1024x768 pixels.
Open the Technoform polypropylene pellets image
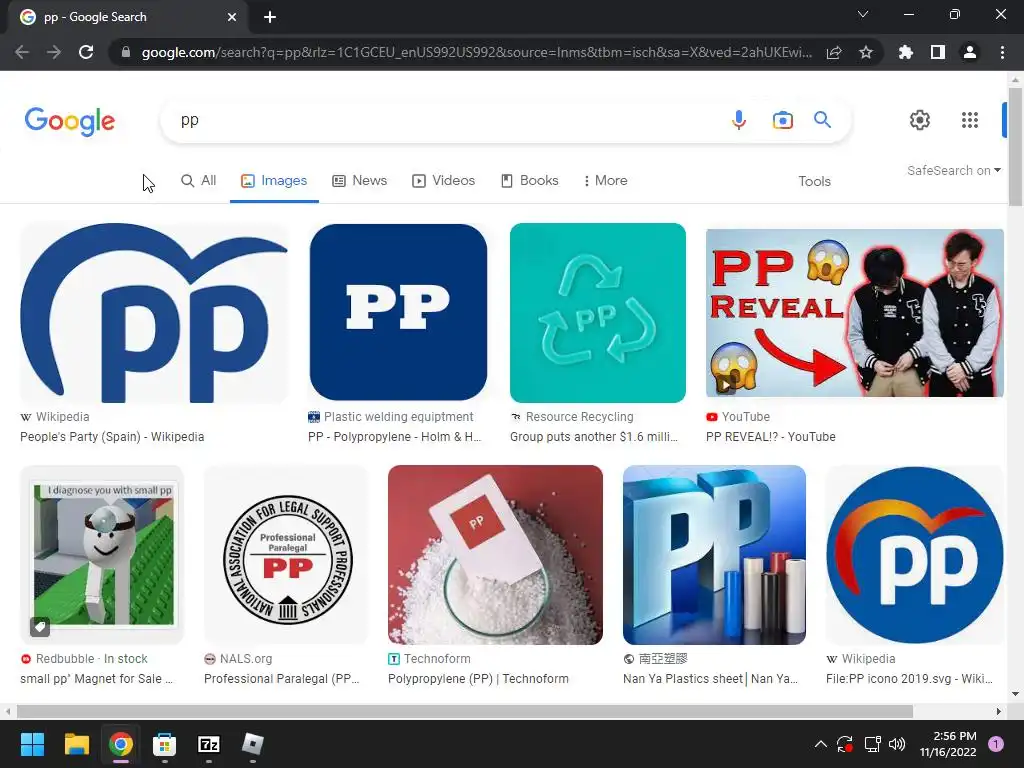[495, 554]
